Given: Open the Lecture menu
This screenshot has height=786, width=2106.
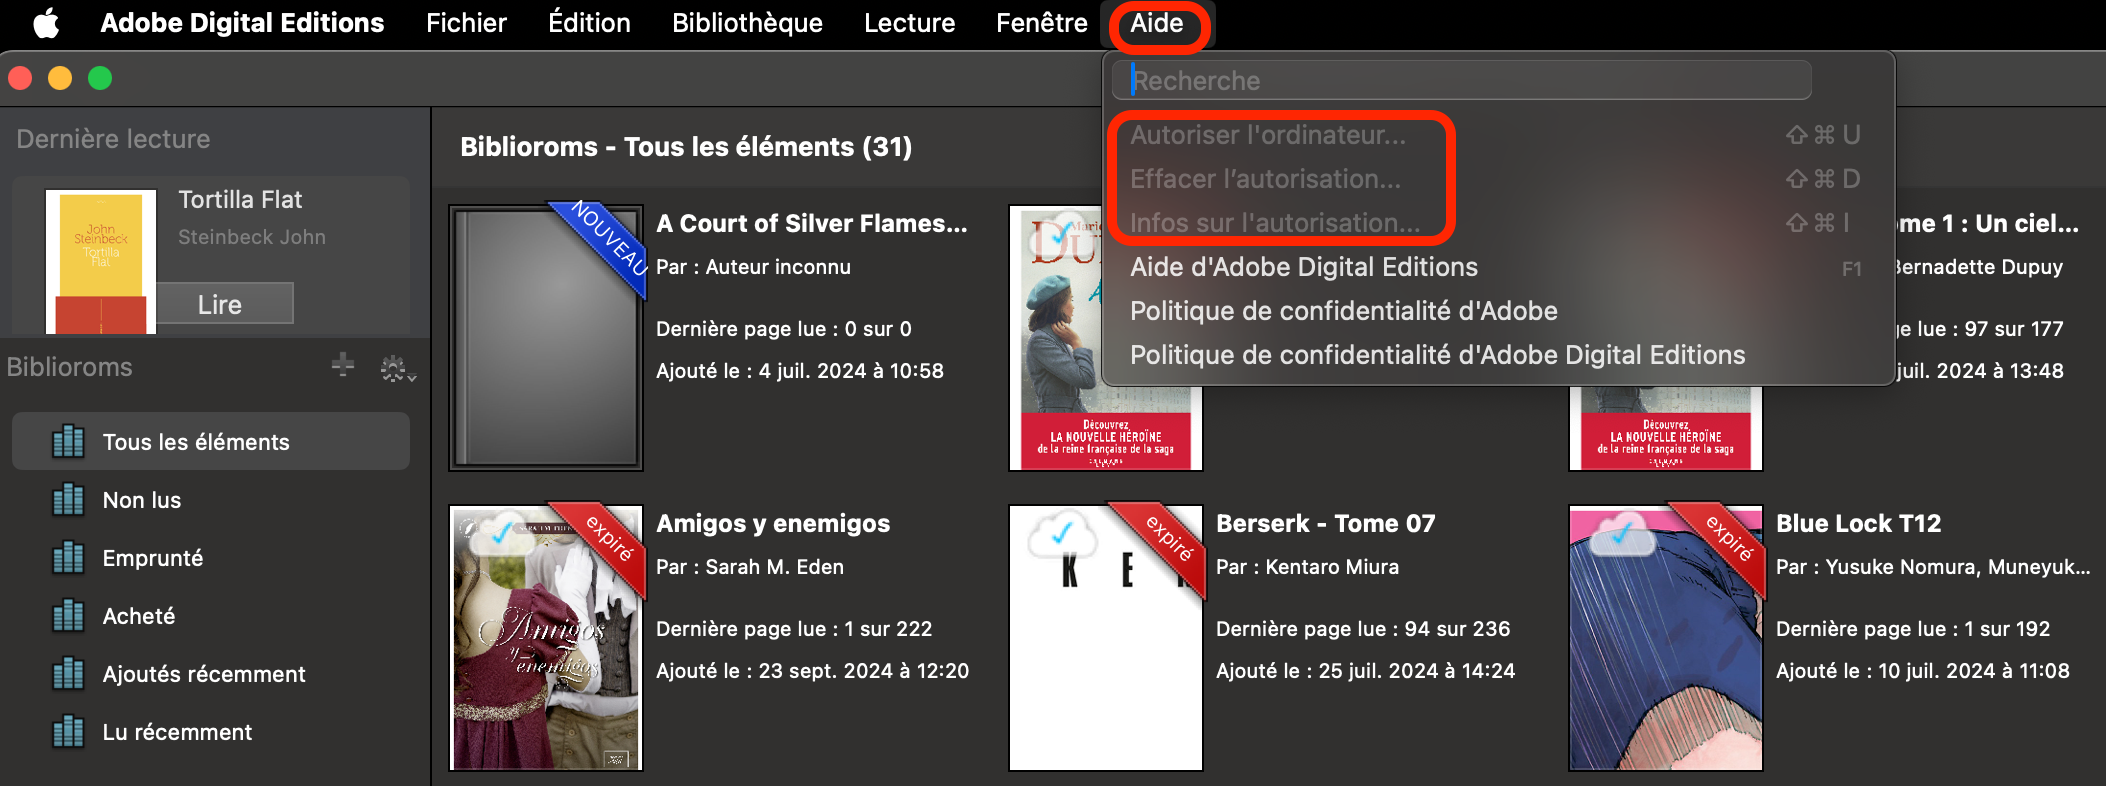Looking at the screenshot, I should pos(909,23).
